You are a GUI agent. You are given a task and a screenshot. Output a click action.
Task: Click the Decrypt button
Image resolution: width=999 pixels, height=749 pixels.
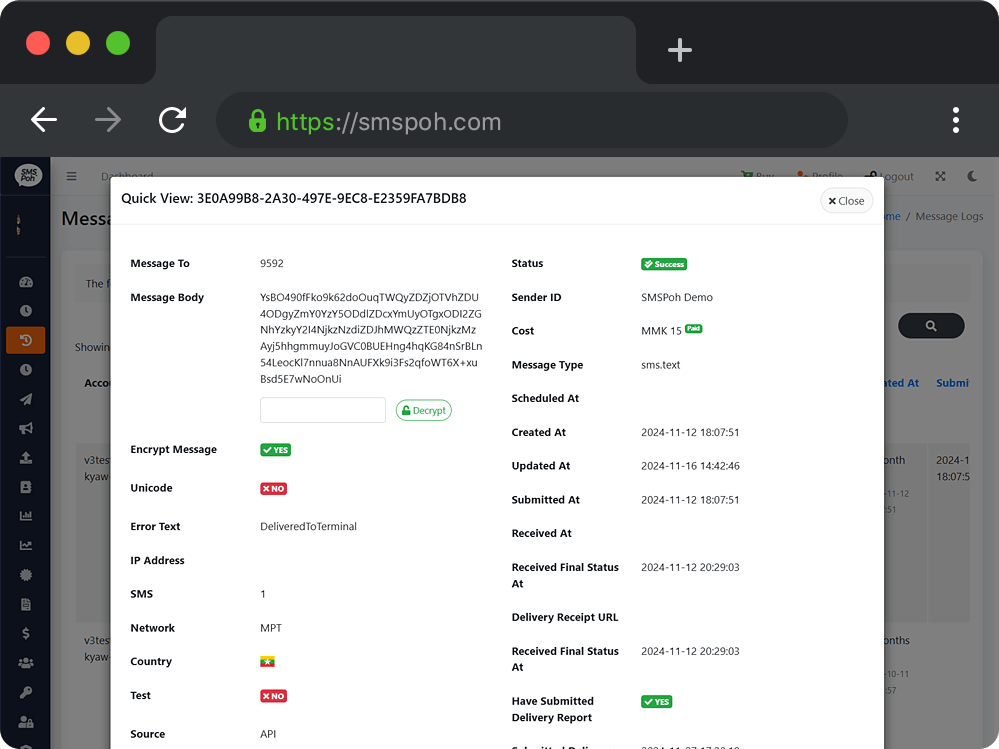[x=423, y=410]
